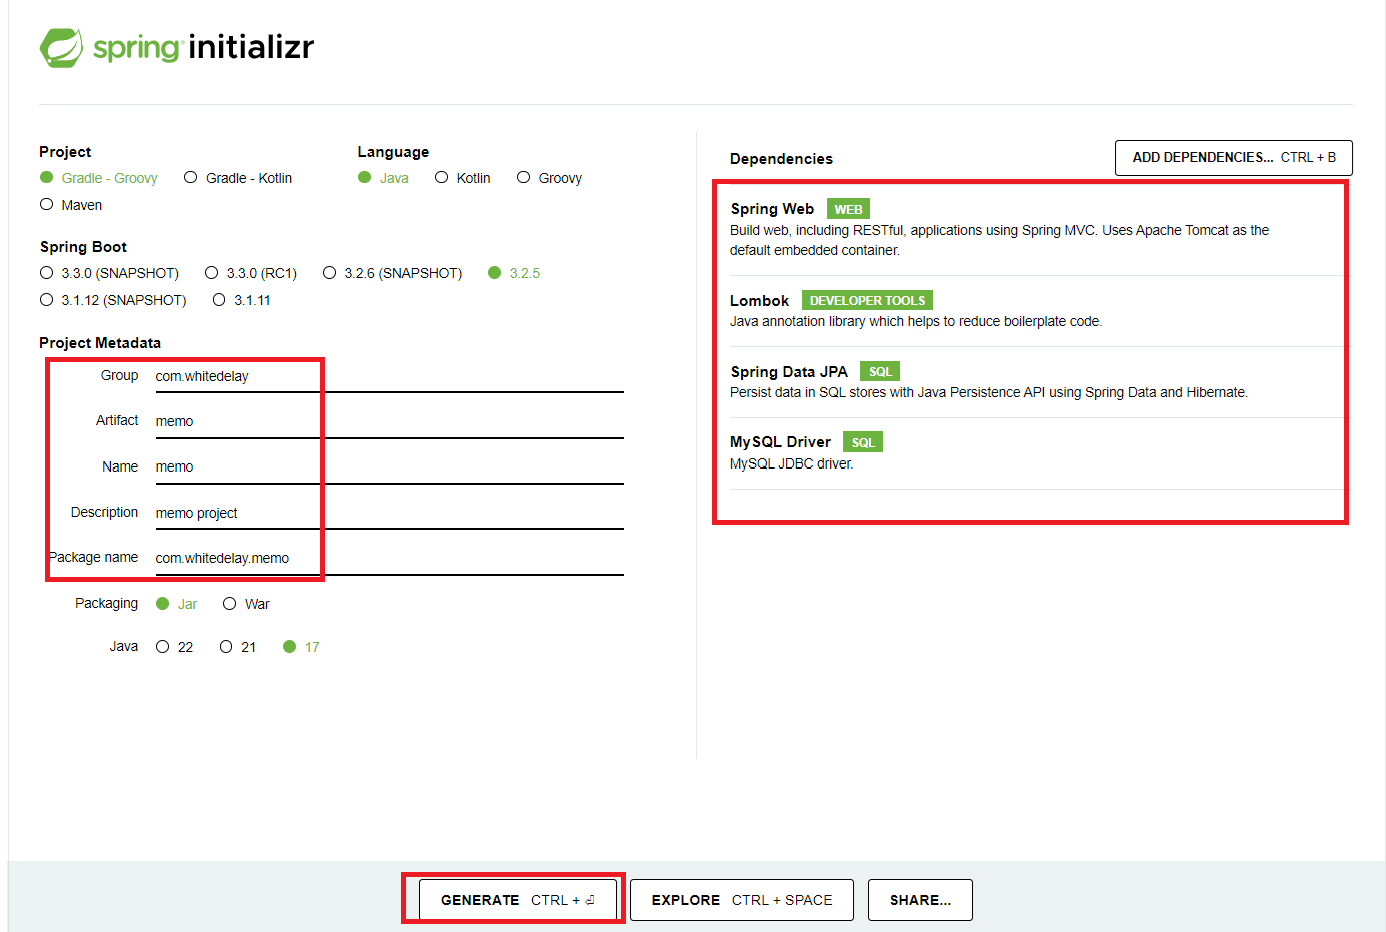The height and width of the screenshot is (932, 1386).
Task: Click the Language section heading
Action: click(393, 152)
